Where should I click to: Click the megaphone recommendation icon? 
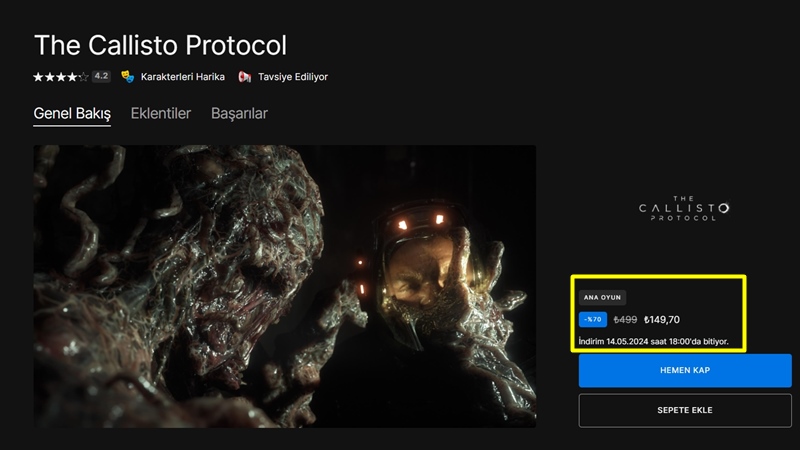tap(245, 77)
